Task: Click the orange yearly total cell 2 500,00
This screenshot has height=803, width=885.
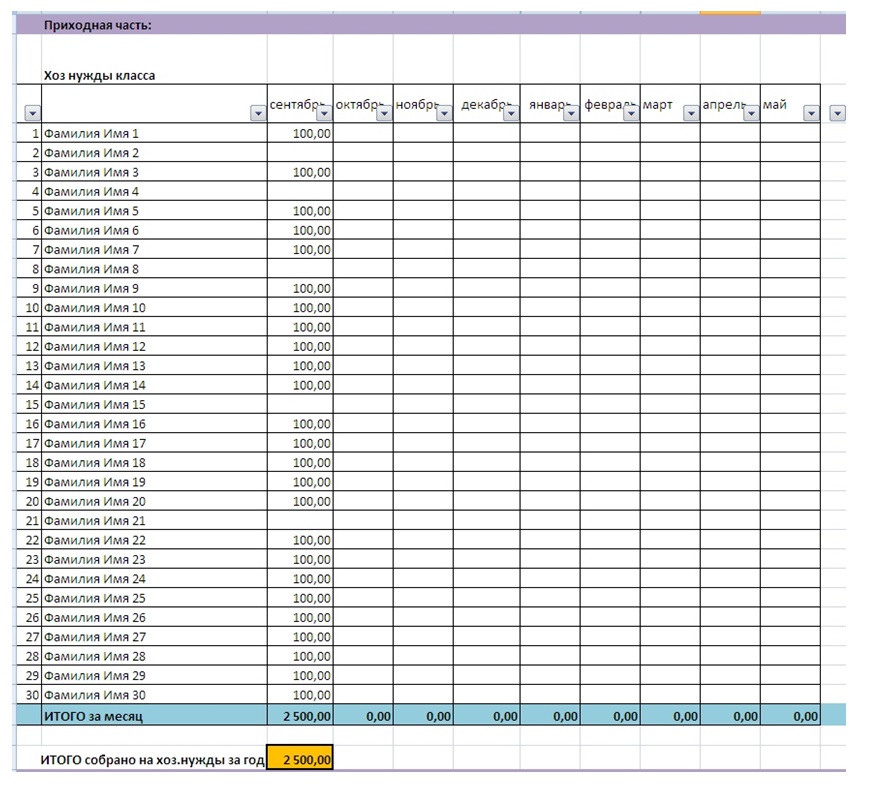Action: 300,758
